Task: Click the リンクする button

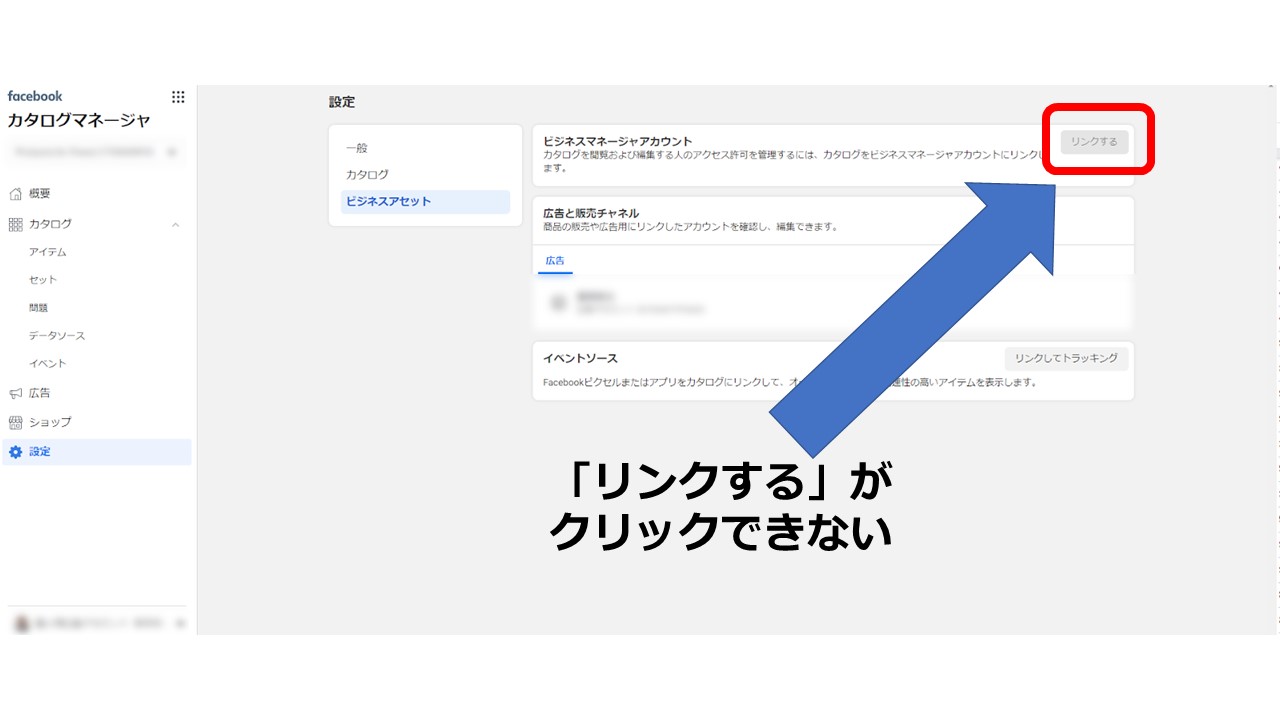Action: [x=1094, y=142]
